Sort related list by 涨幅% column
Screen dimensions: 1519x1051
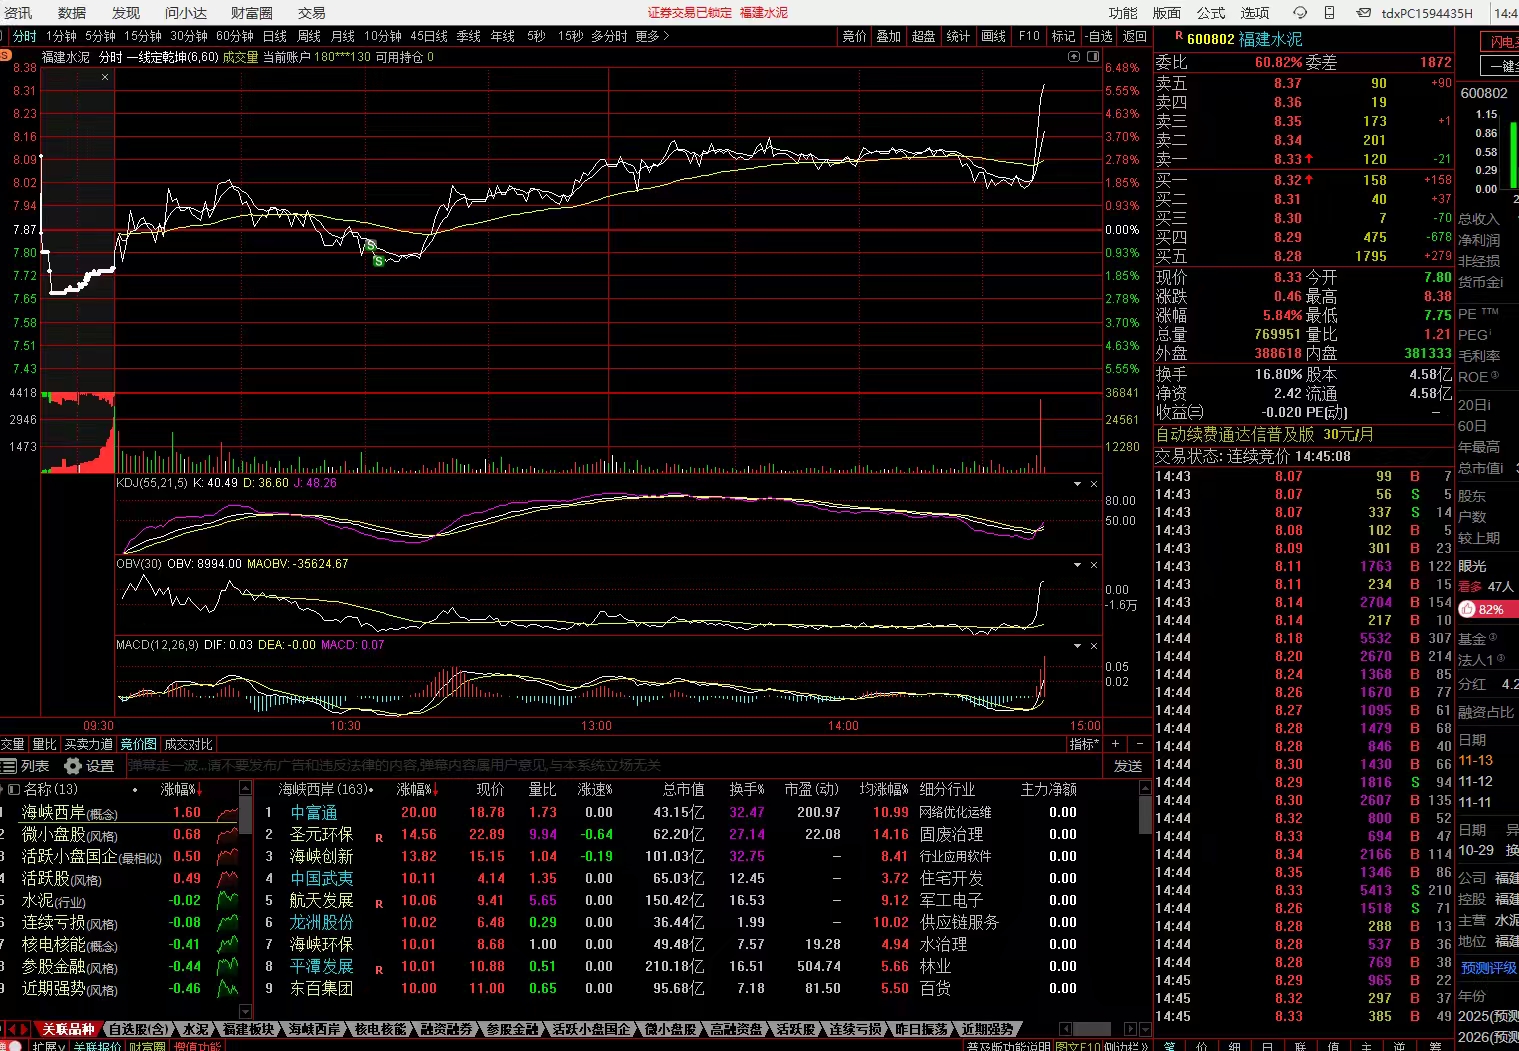181,790
